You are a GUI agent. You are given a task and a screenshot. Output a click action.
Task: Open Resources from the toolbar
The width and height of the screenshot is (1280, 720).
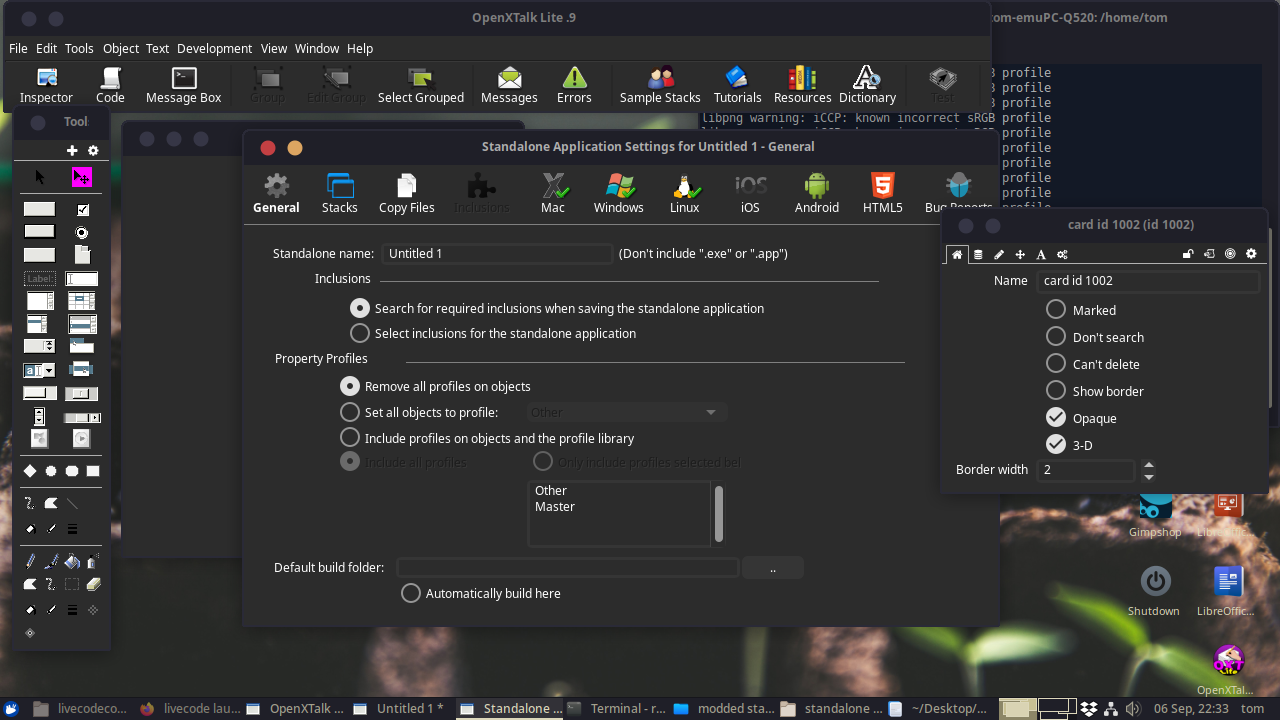[802, 85]
